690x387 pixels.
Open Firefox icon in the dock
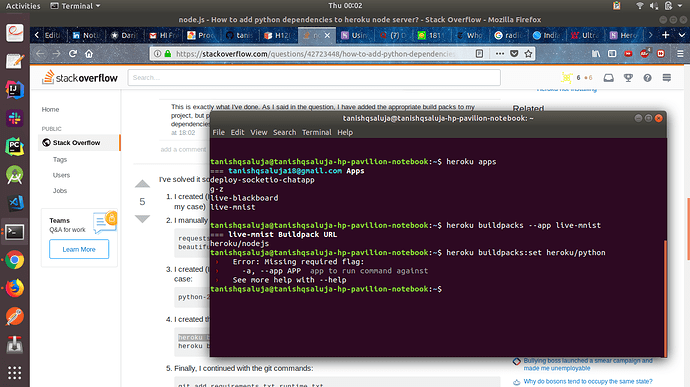[15, 288]
